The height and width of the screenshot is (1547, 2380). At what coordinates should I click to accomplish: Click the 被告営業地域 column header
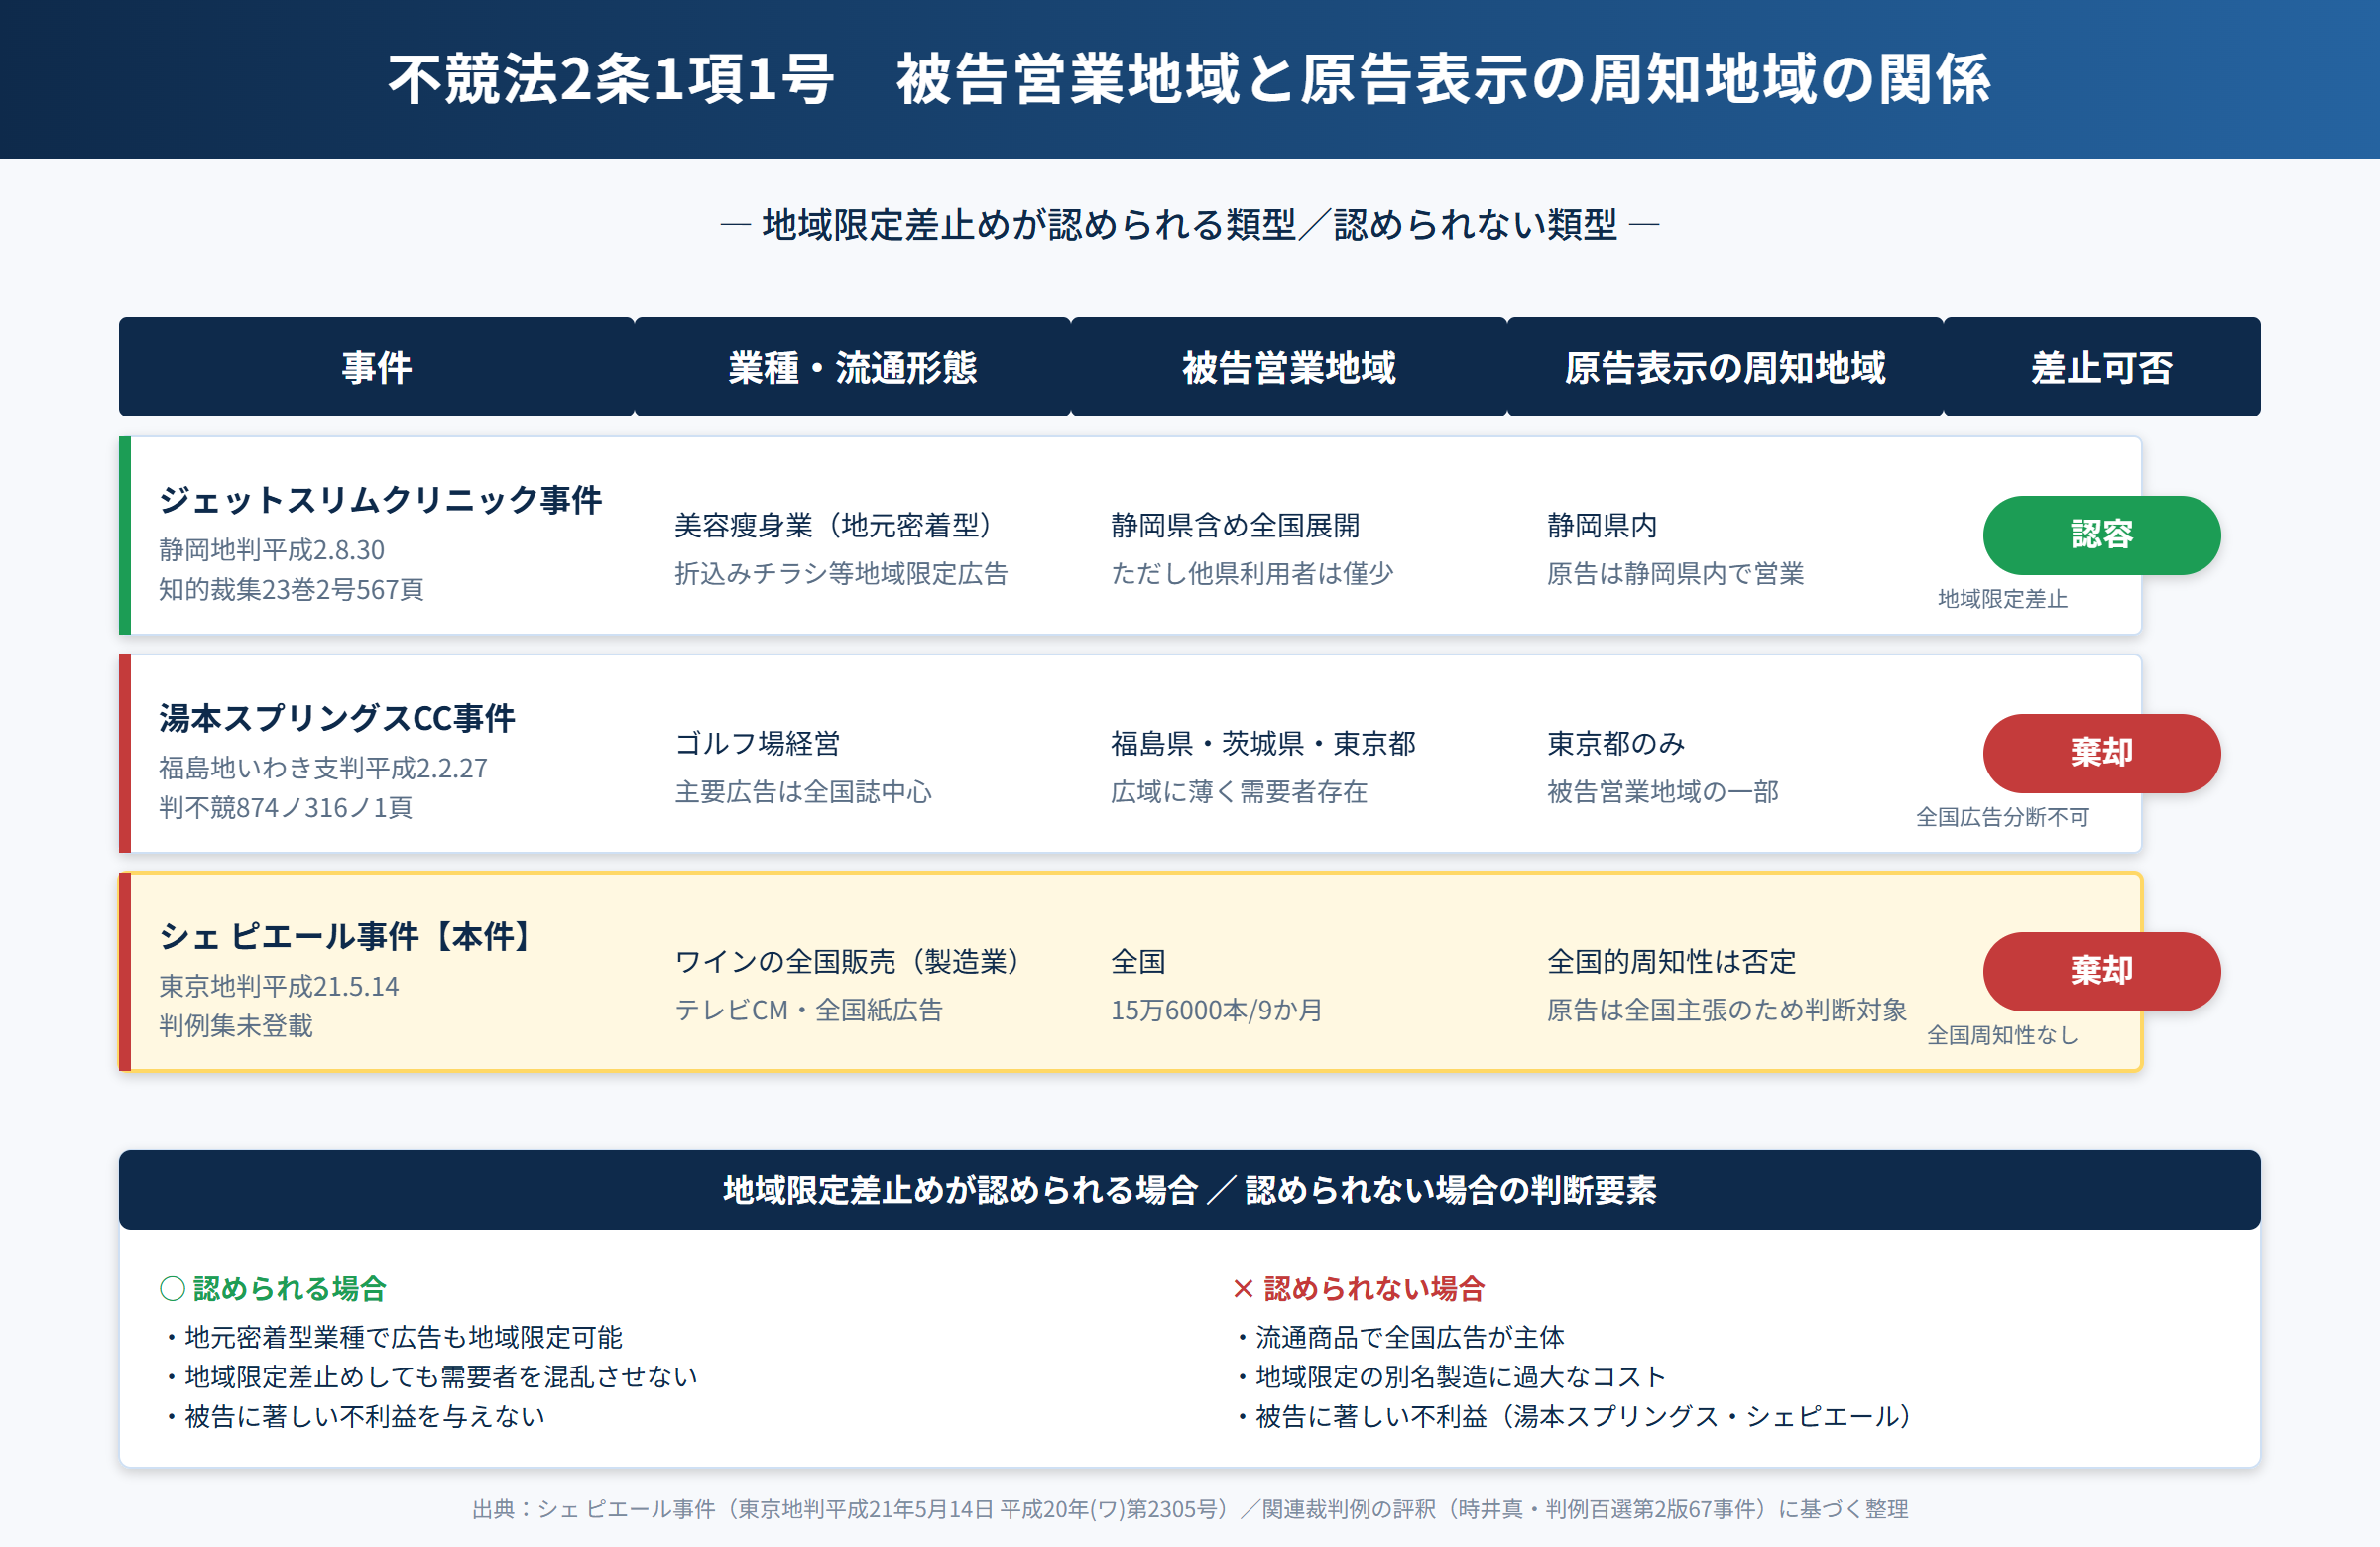tap(1288, 367)
